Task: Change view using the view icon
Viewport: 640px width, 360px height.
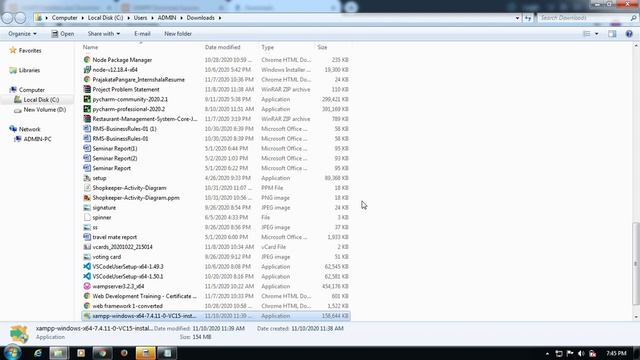Action: pyautogui.click(x=587, y=34)
